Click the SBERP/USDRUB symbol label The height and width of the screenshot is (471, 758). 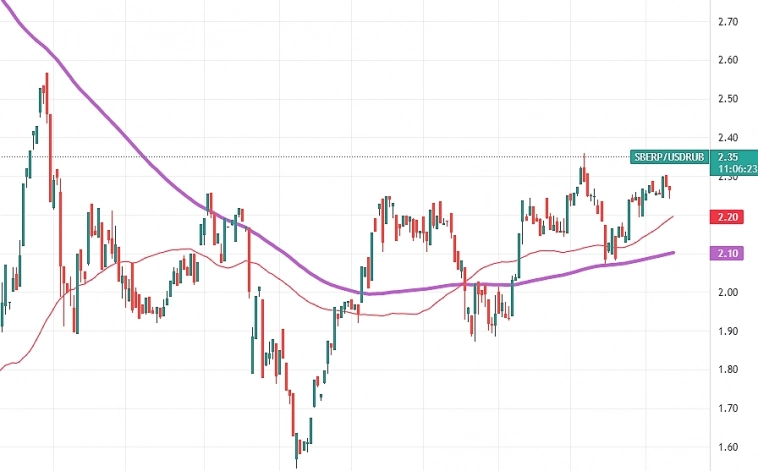pos(670,157)
